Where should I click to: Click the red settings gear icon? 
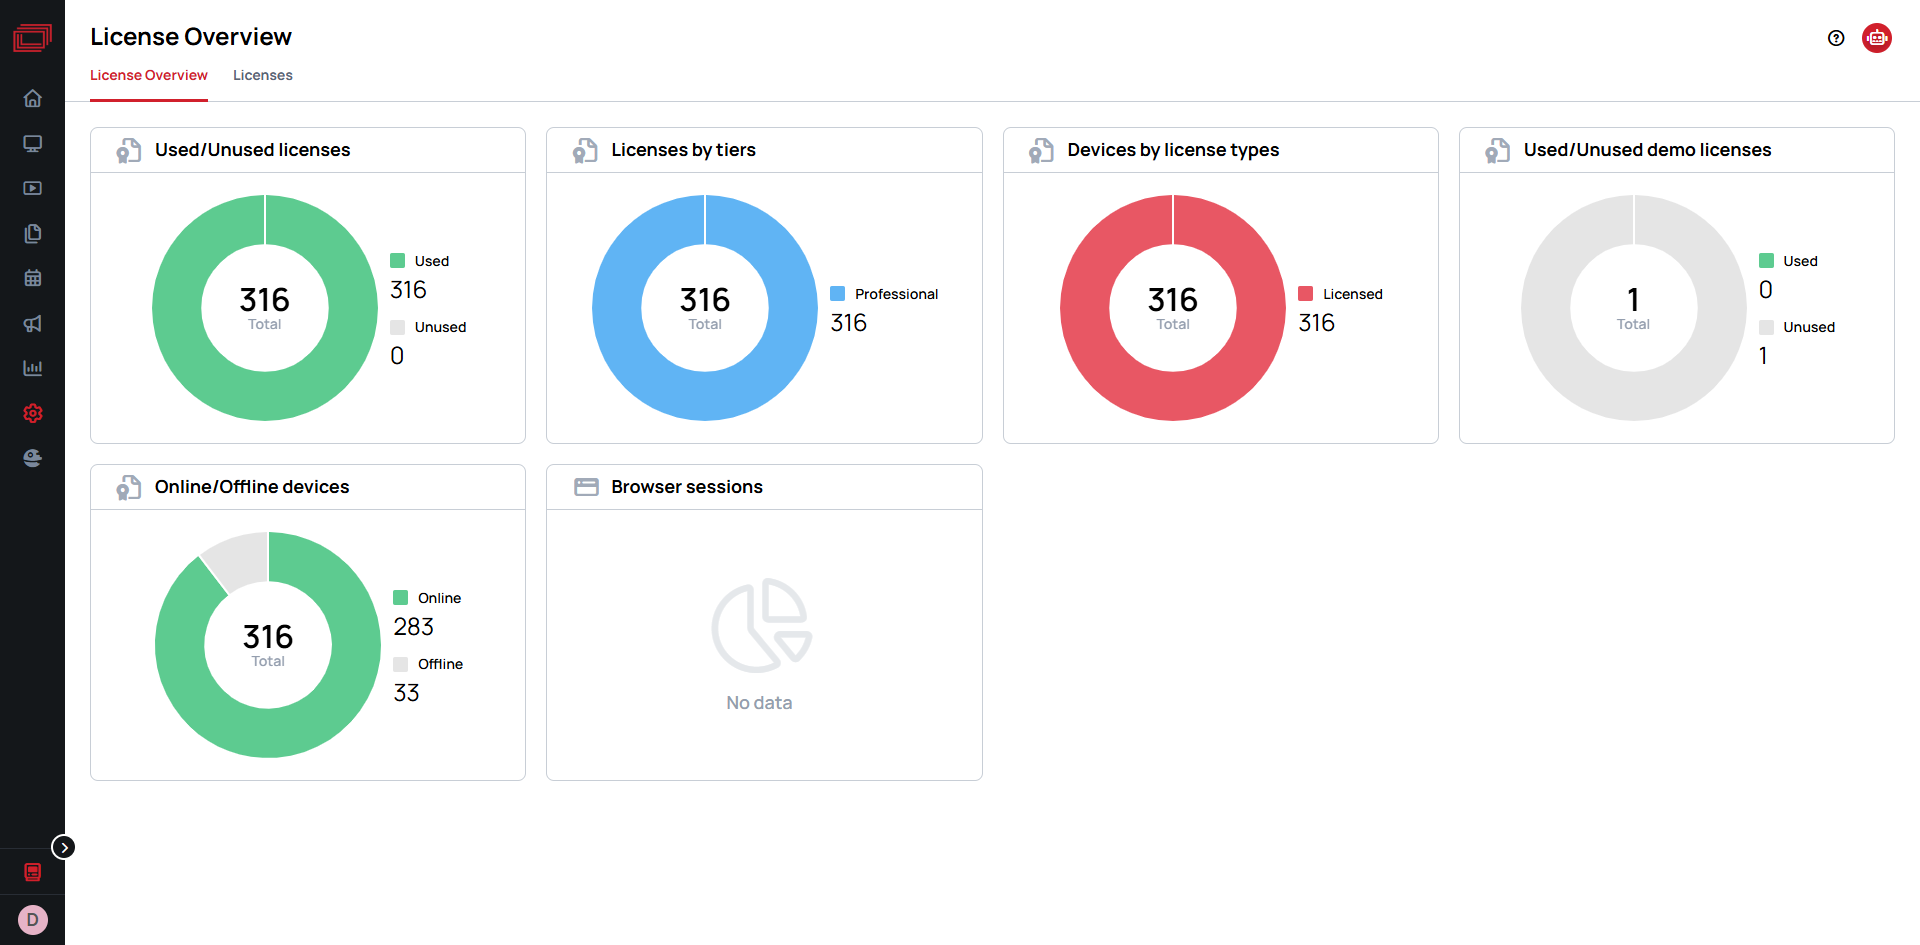[32, 413]
